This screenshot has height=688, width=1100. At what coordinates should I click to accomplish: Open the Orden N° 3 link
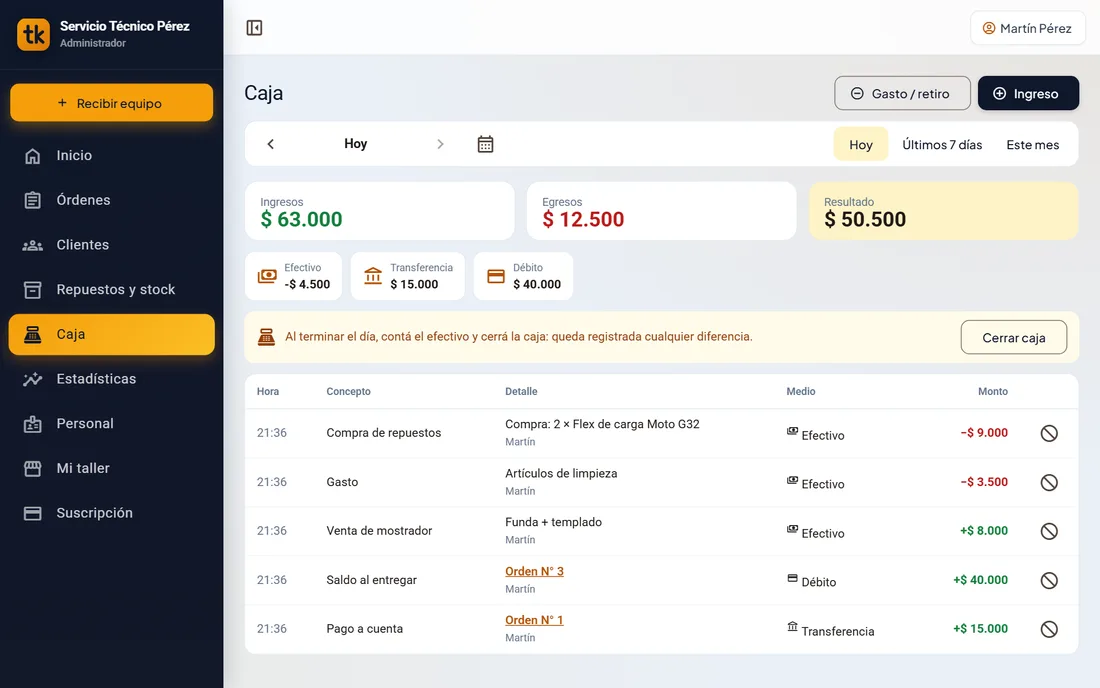535,572
